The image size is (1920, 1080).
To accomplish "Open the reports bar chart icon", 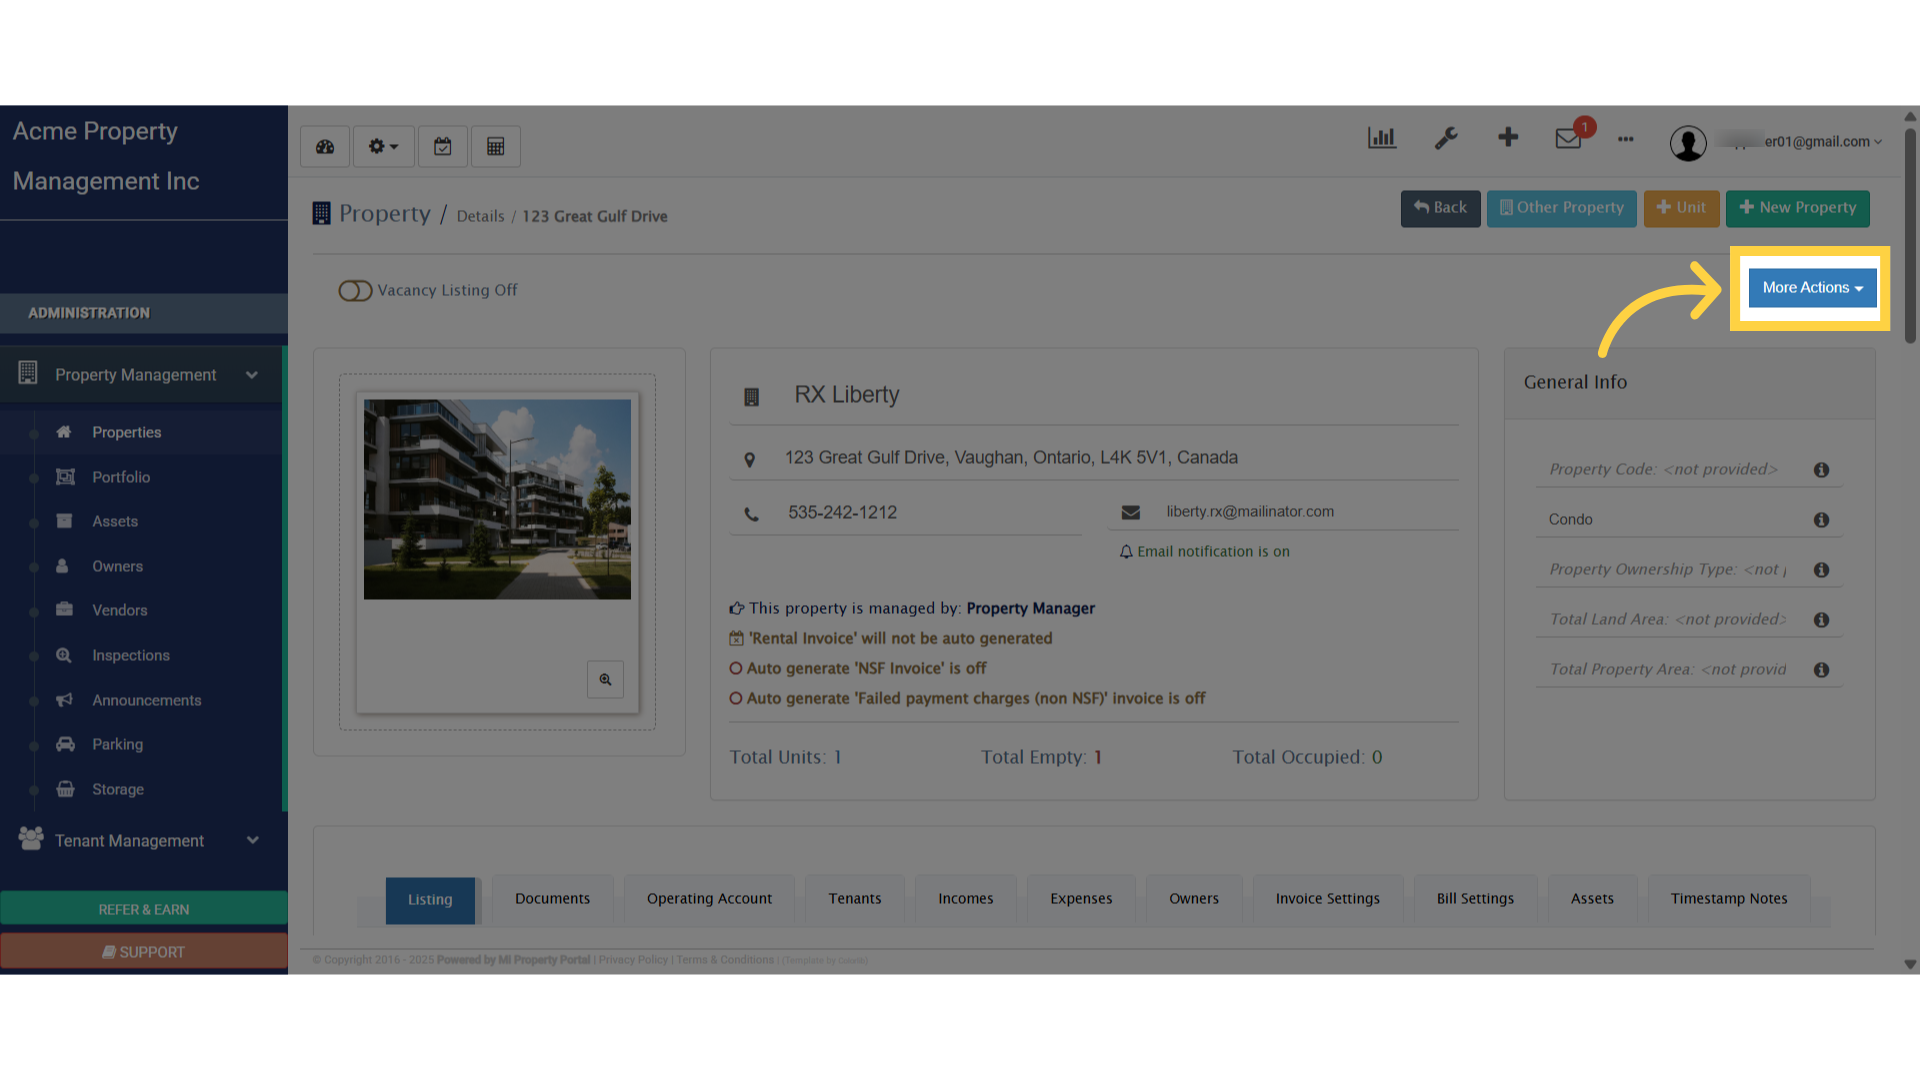I will coord(1381,138).
